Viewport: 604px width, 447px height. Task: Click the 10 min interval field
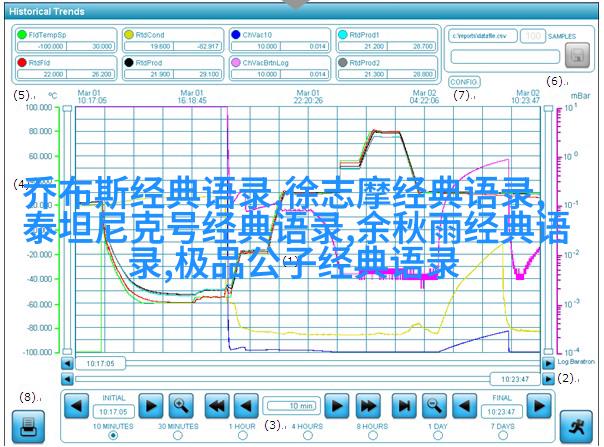(x=292, y=406)
